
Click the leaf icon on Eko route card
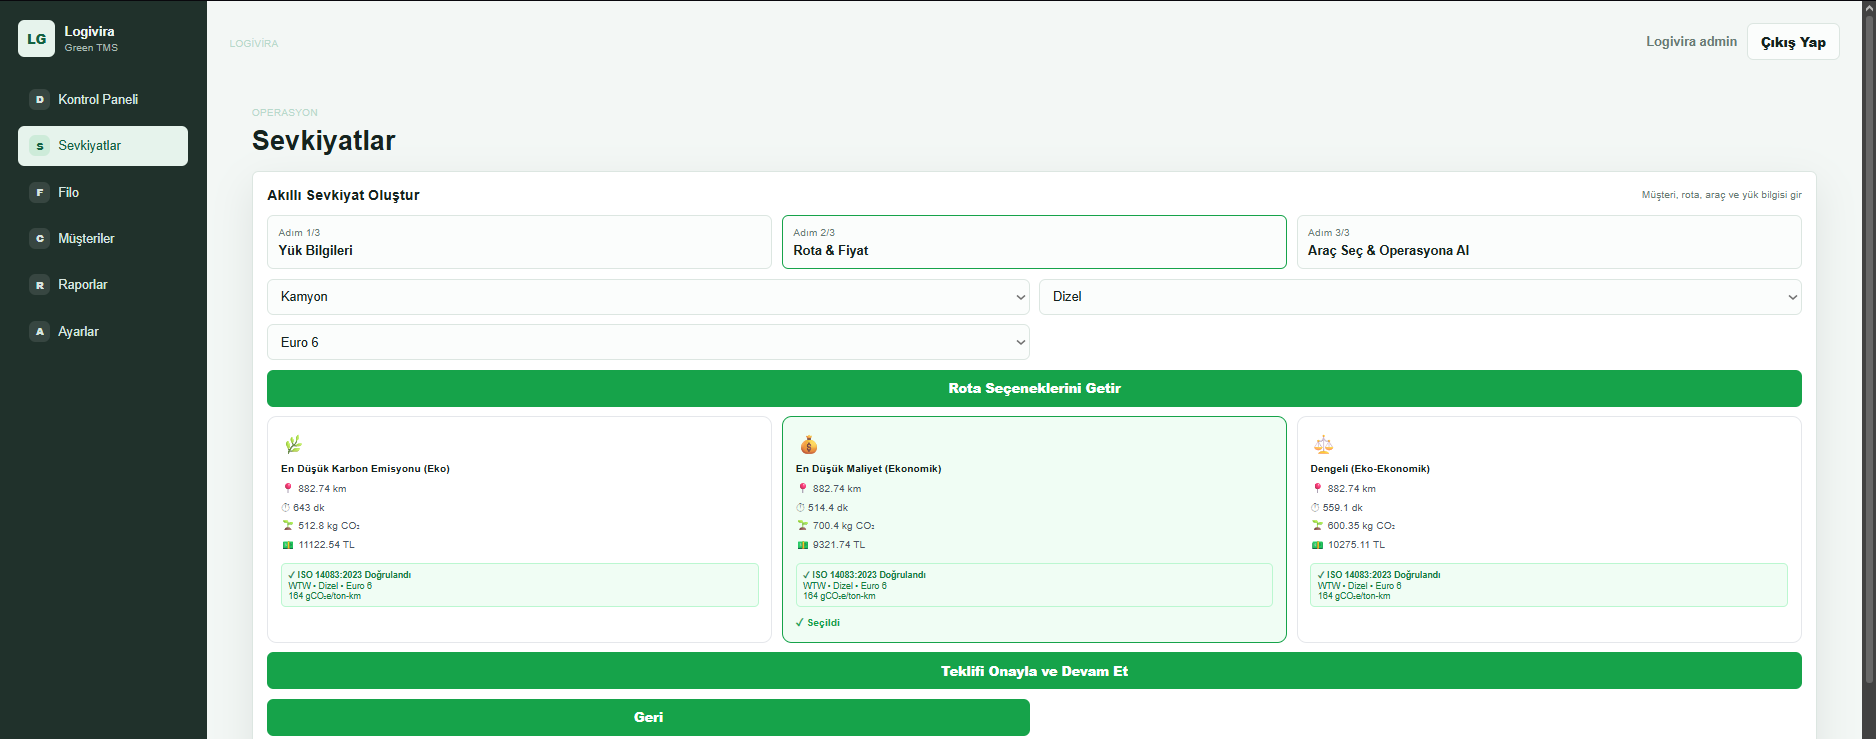tap(293, 444)
